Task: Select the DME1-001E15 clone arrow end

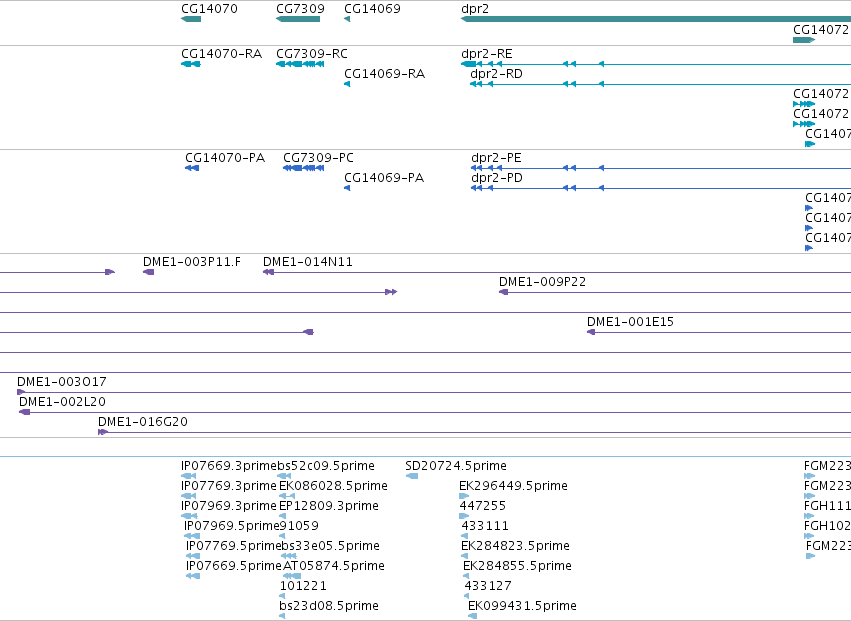Action: [591, 332]
